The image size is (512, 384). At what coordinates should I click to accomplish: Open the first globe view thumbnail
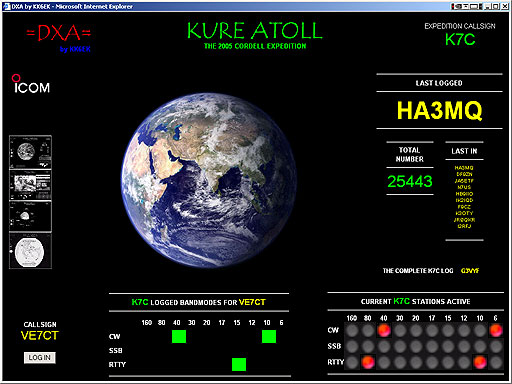coord(30,152)
